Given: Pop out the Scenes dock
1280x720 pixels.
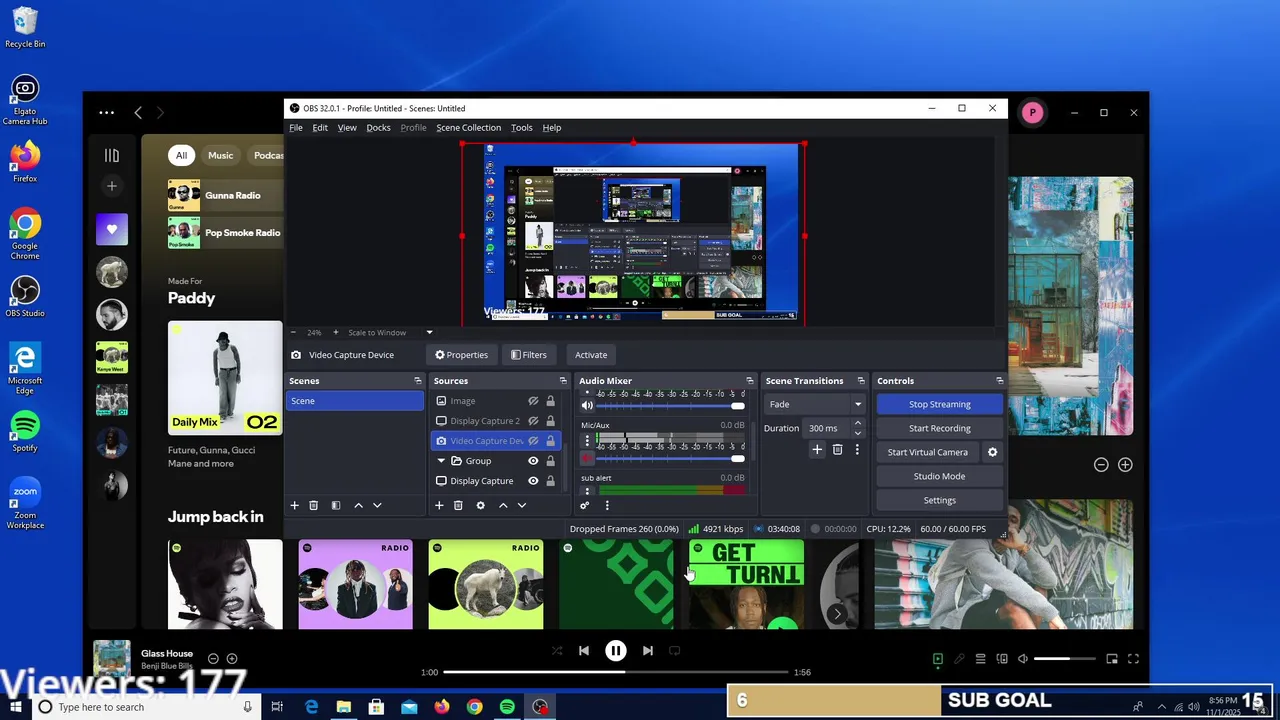Looking at the screenshot, I should coord(418,381).
